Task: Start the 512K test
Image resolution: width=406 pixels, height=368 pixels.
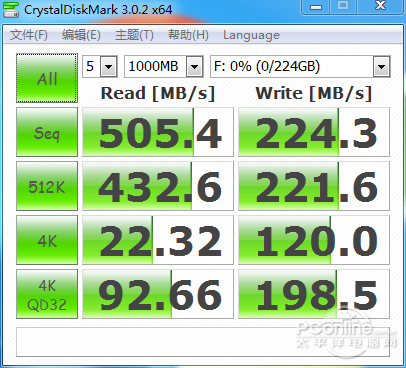Action: pyautogui.click(x=47, y=186)
